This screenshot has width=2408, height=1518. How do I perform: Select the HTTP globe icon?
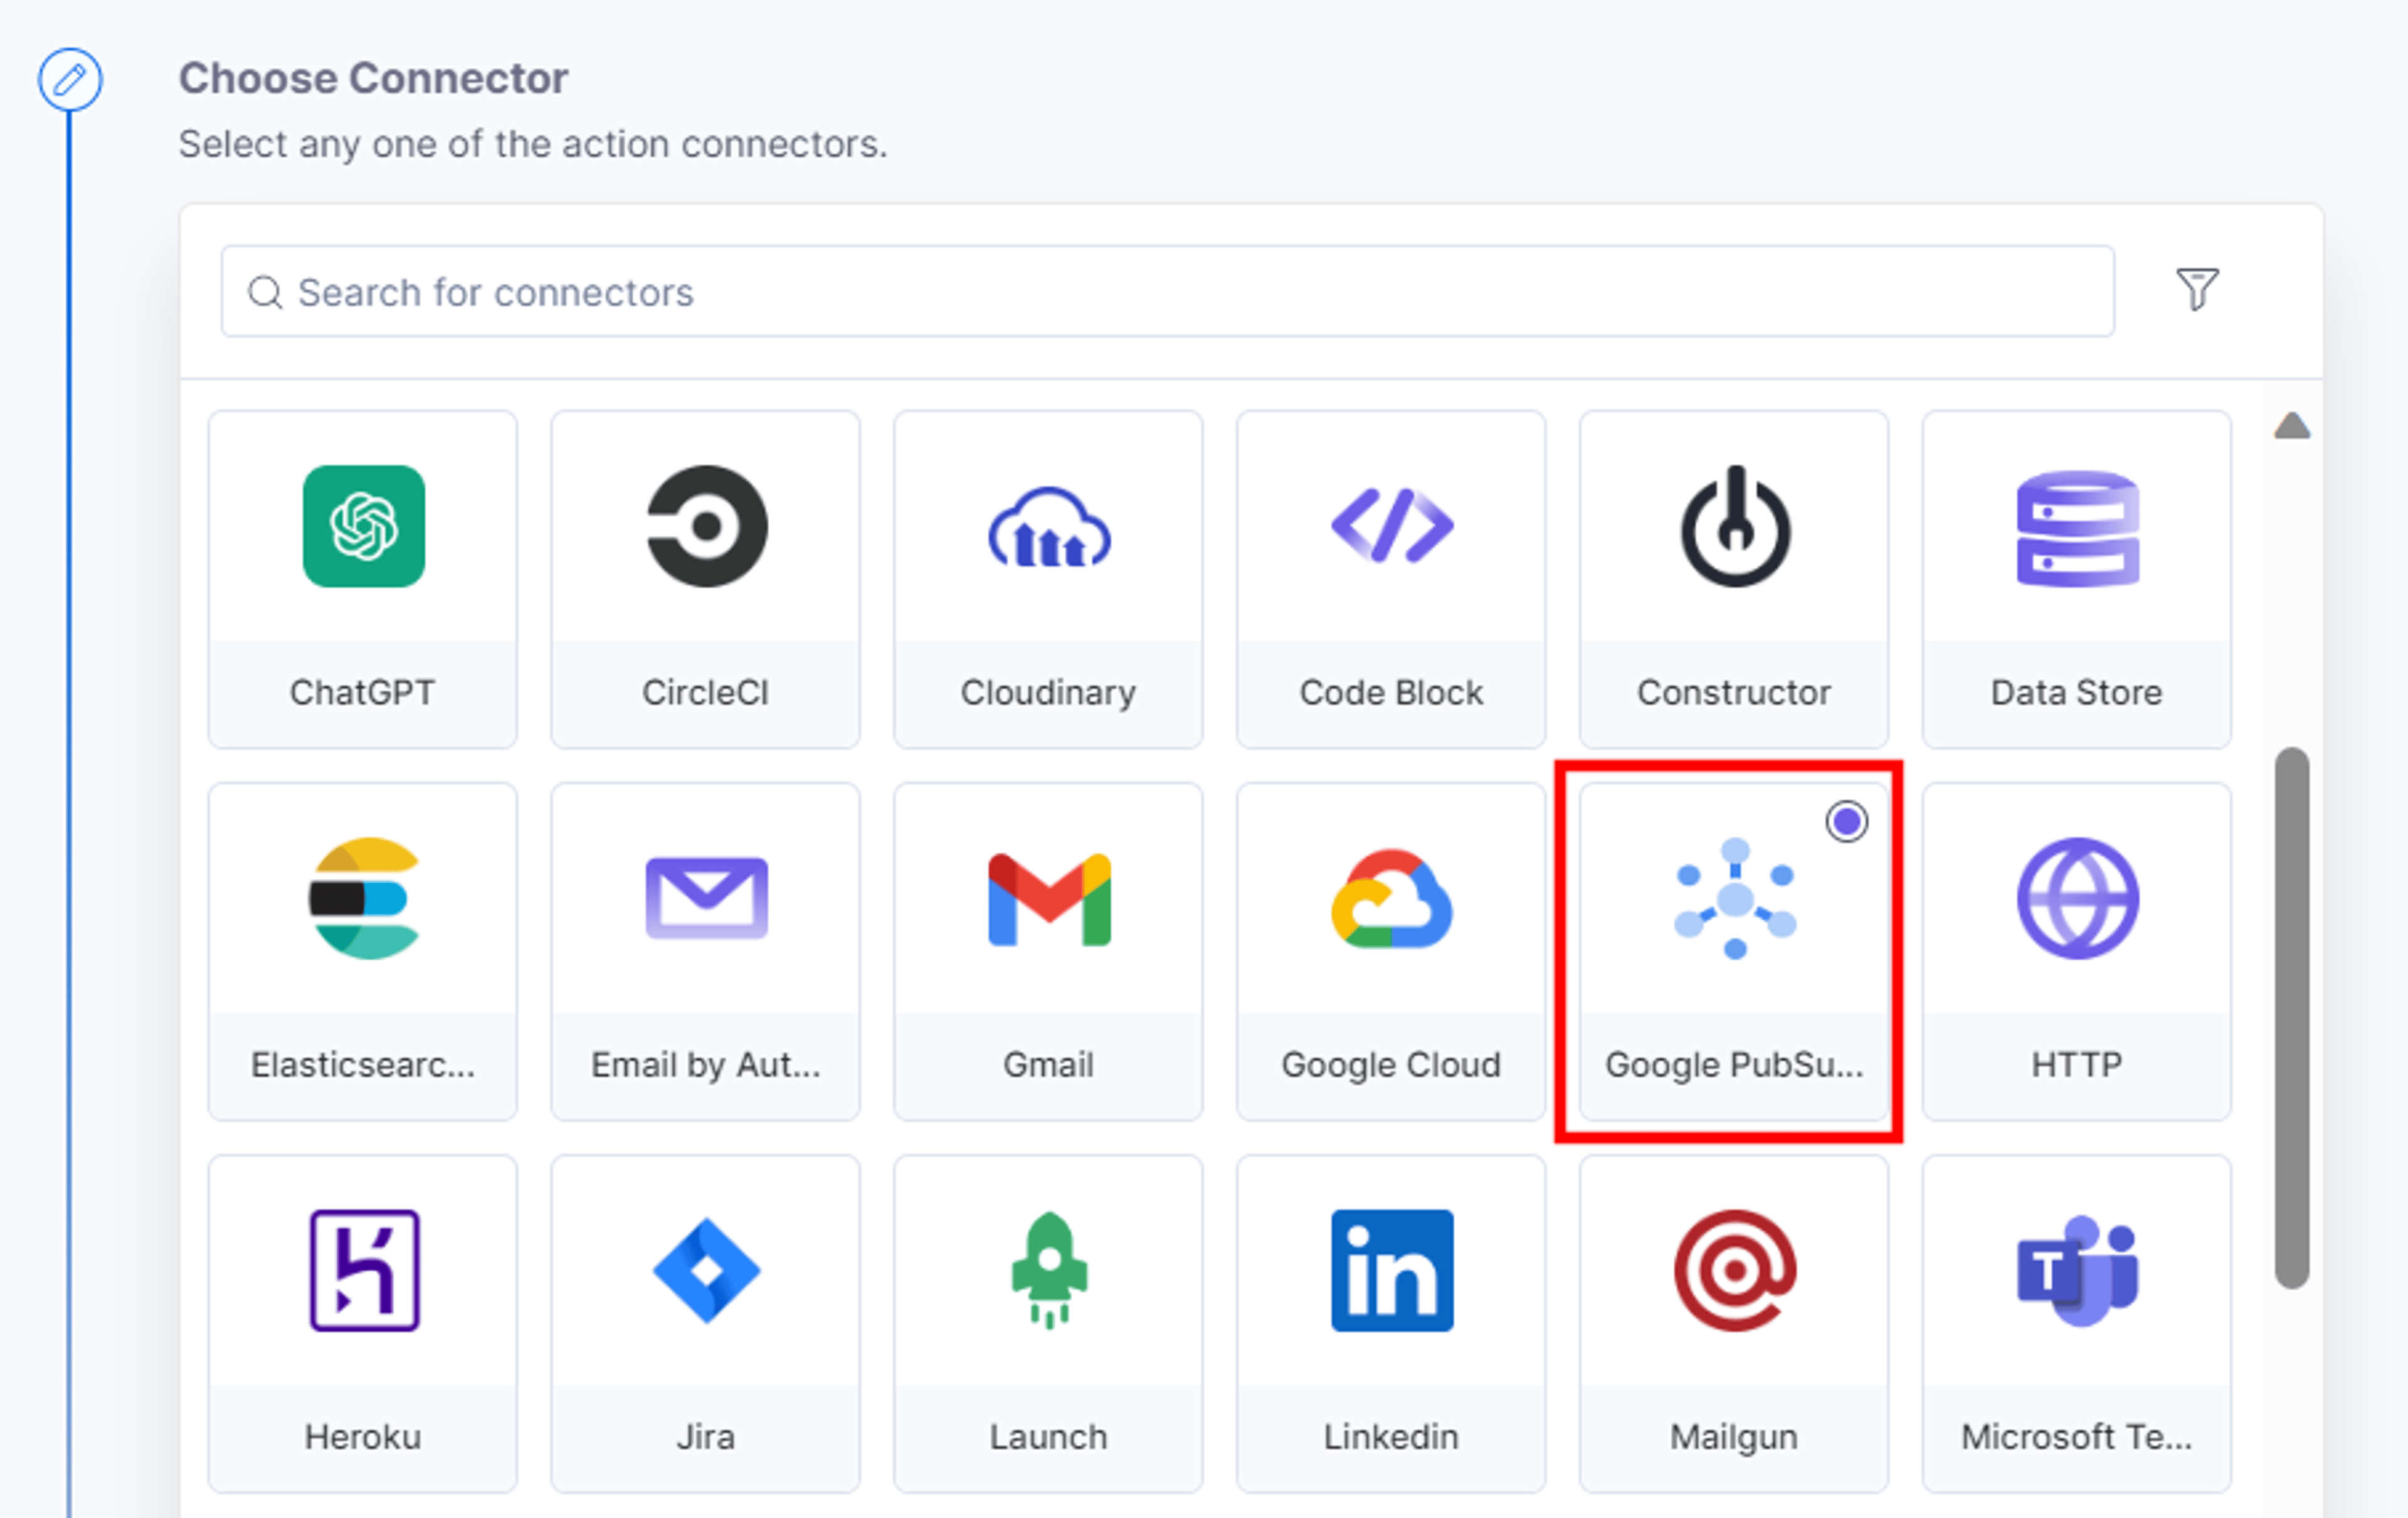tap(2077, 898)
